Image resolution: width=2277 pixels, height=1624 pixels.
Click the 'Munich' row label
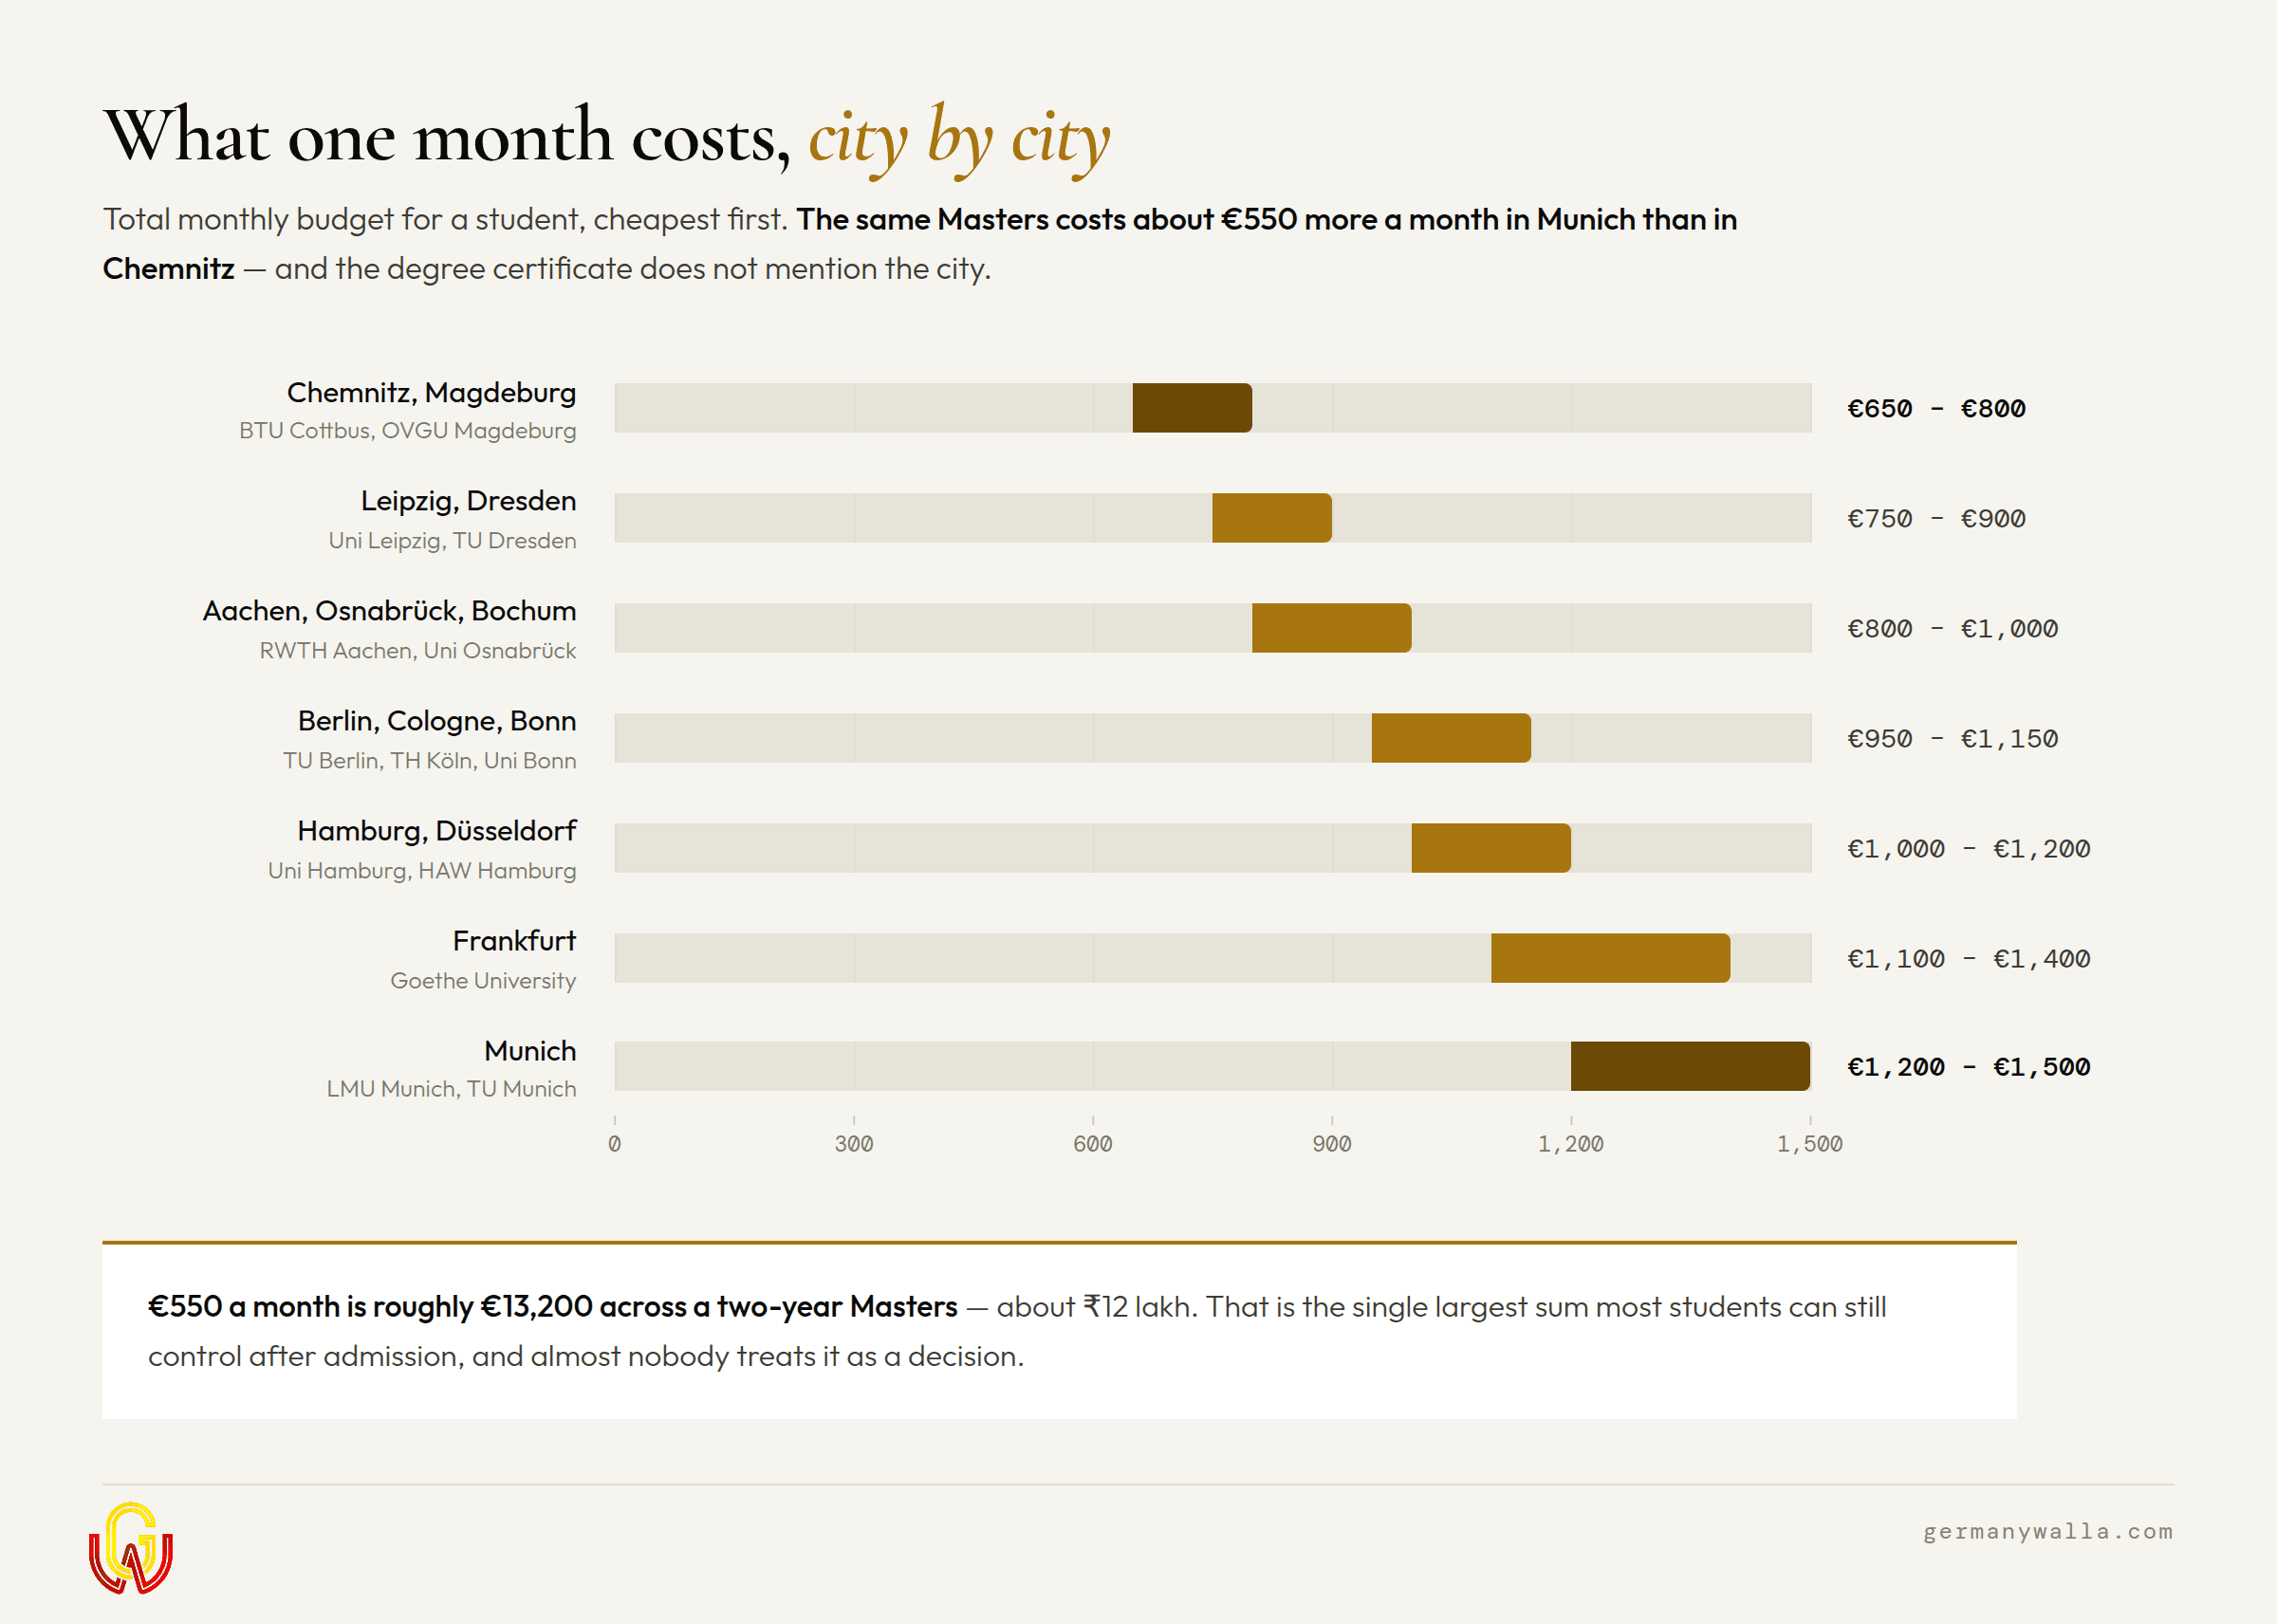(x=530, y=1051)
